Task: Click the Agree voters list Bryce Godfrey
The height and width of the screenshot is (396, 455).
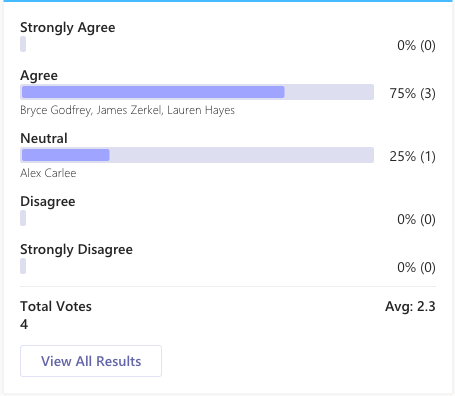Action: (128, 110)
